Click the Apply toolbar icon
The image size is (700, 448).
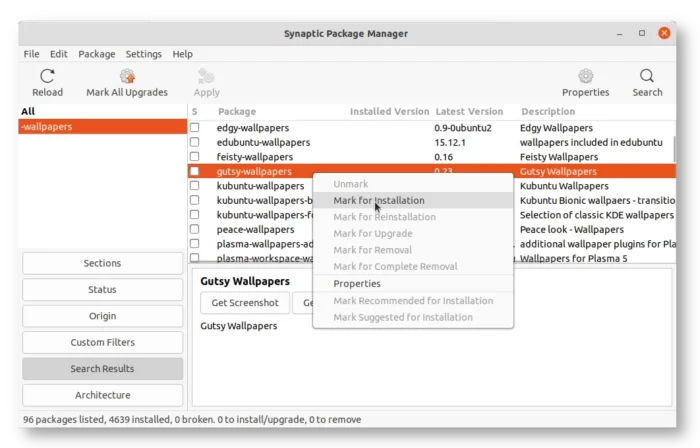coord(206,76)
